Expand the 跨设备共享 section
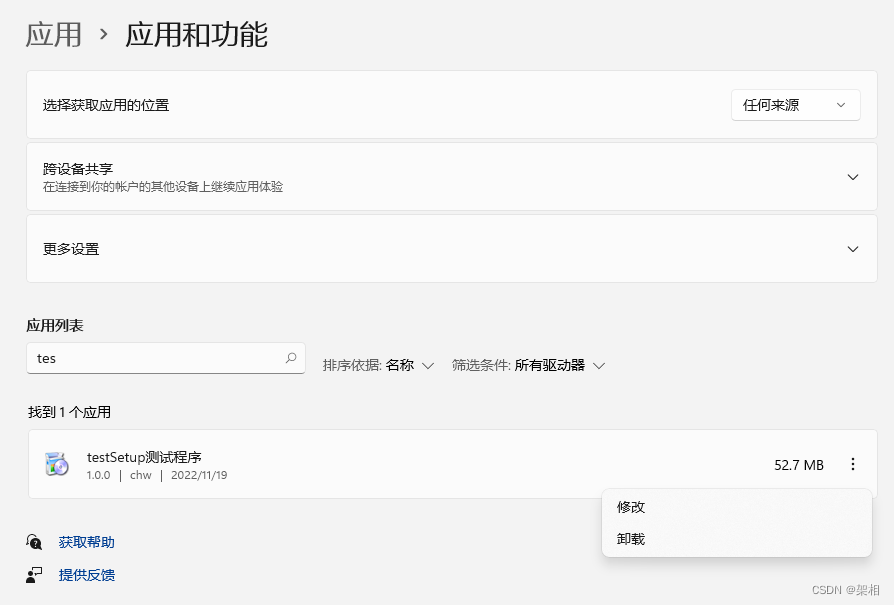 (x=852, y=177)
